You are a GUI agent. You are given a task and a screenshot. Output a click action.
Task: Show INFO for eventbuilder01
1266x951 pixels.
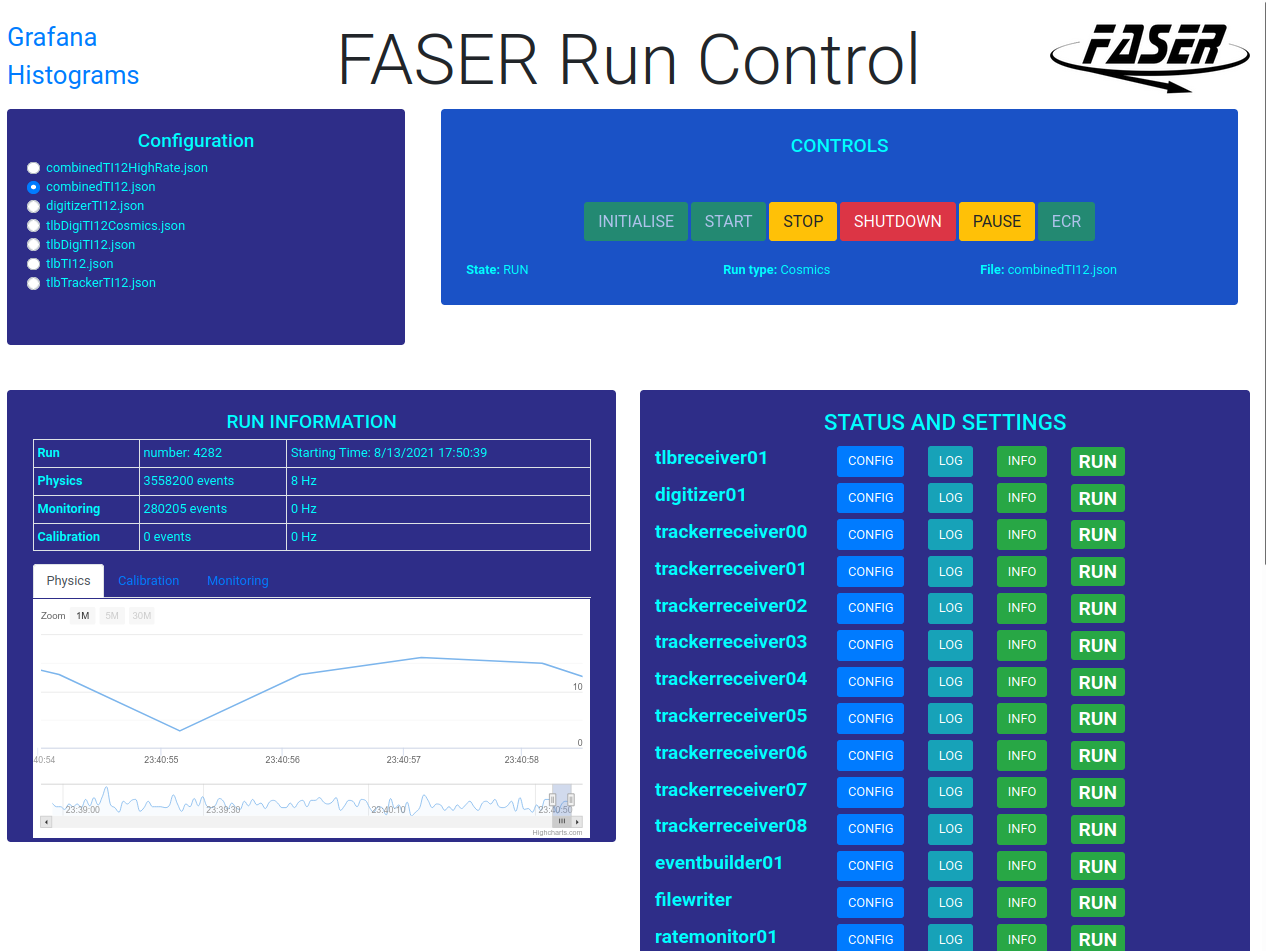pyautogui.click(x=1022, y=866)
